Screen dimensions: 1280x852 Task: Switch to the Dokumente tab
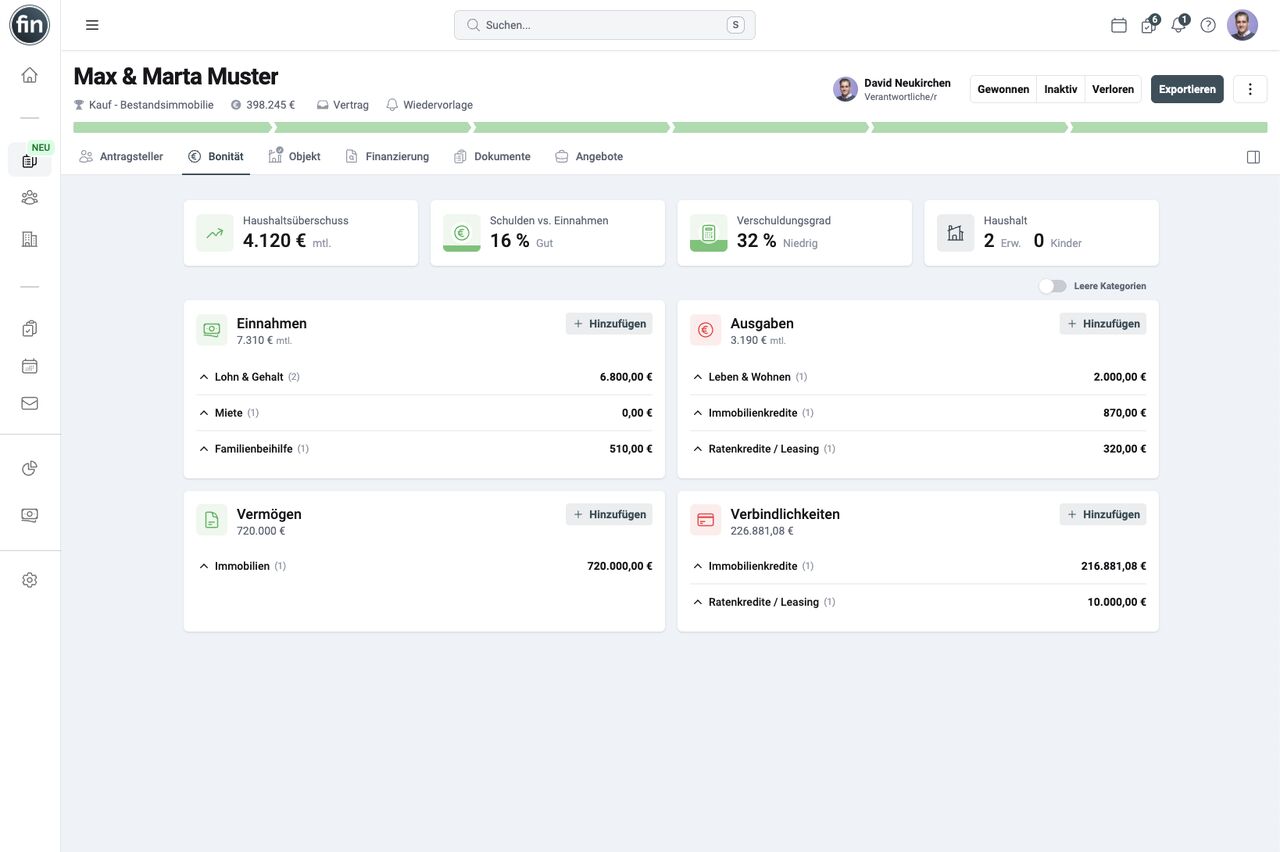[x=492, y=157]
